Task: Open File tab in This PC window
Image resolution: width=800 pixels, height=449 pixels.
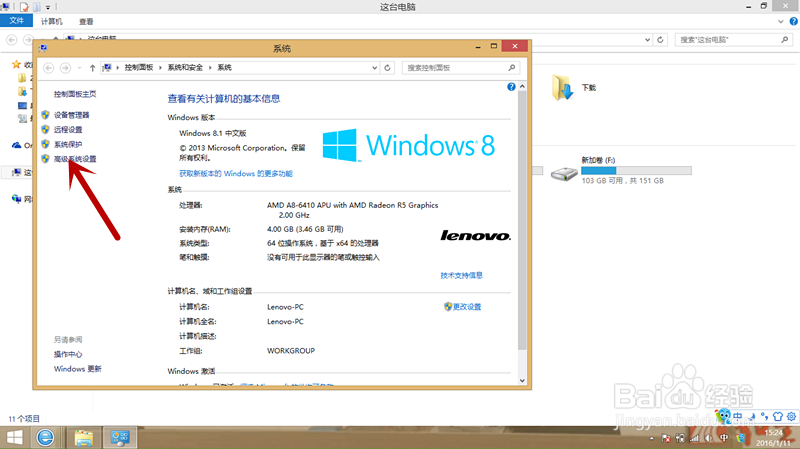Action: 16,21
